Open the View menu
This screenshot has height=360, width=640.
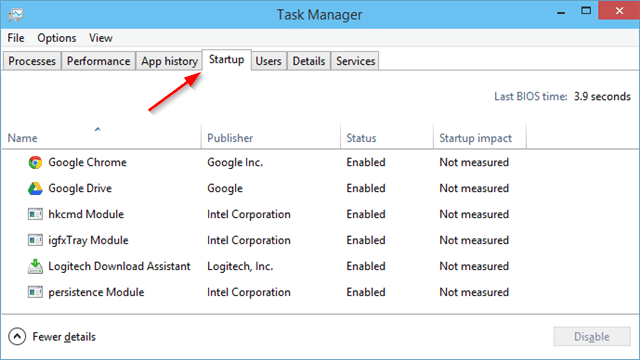[x=101, y=38]
